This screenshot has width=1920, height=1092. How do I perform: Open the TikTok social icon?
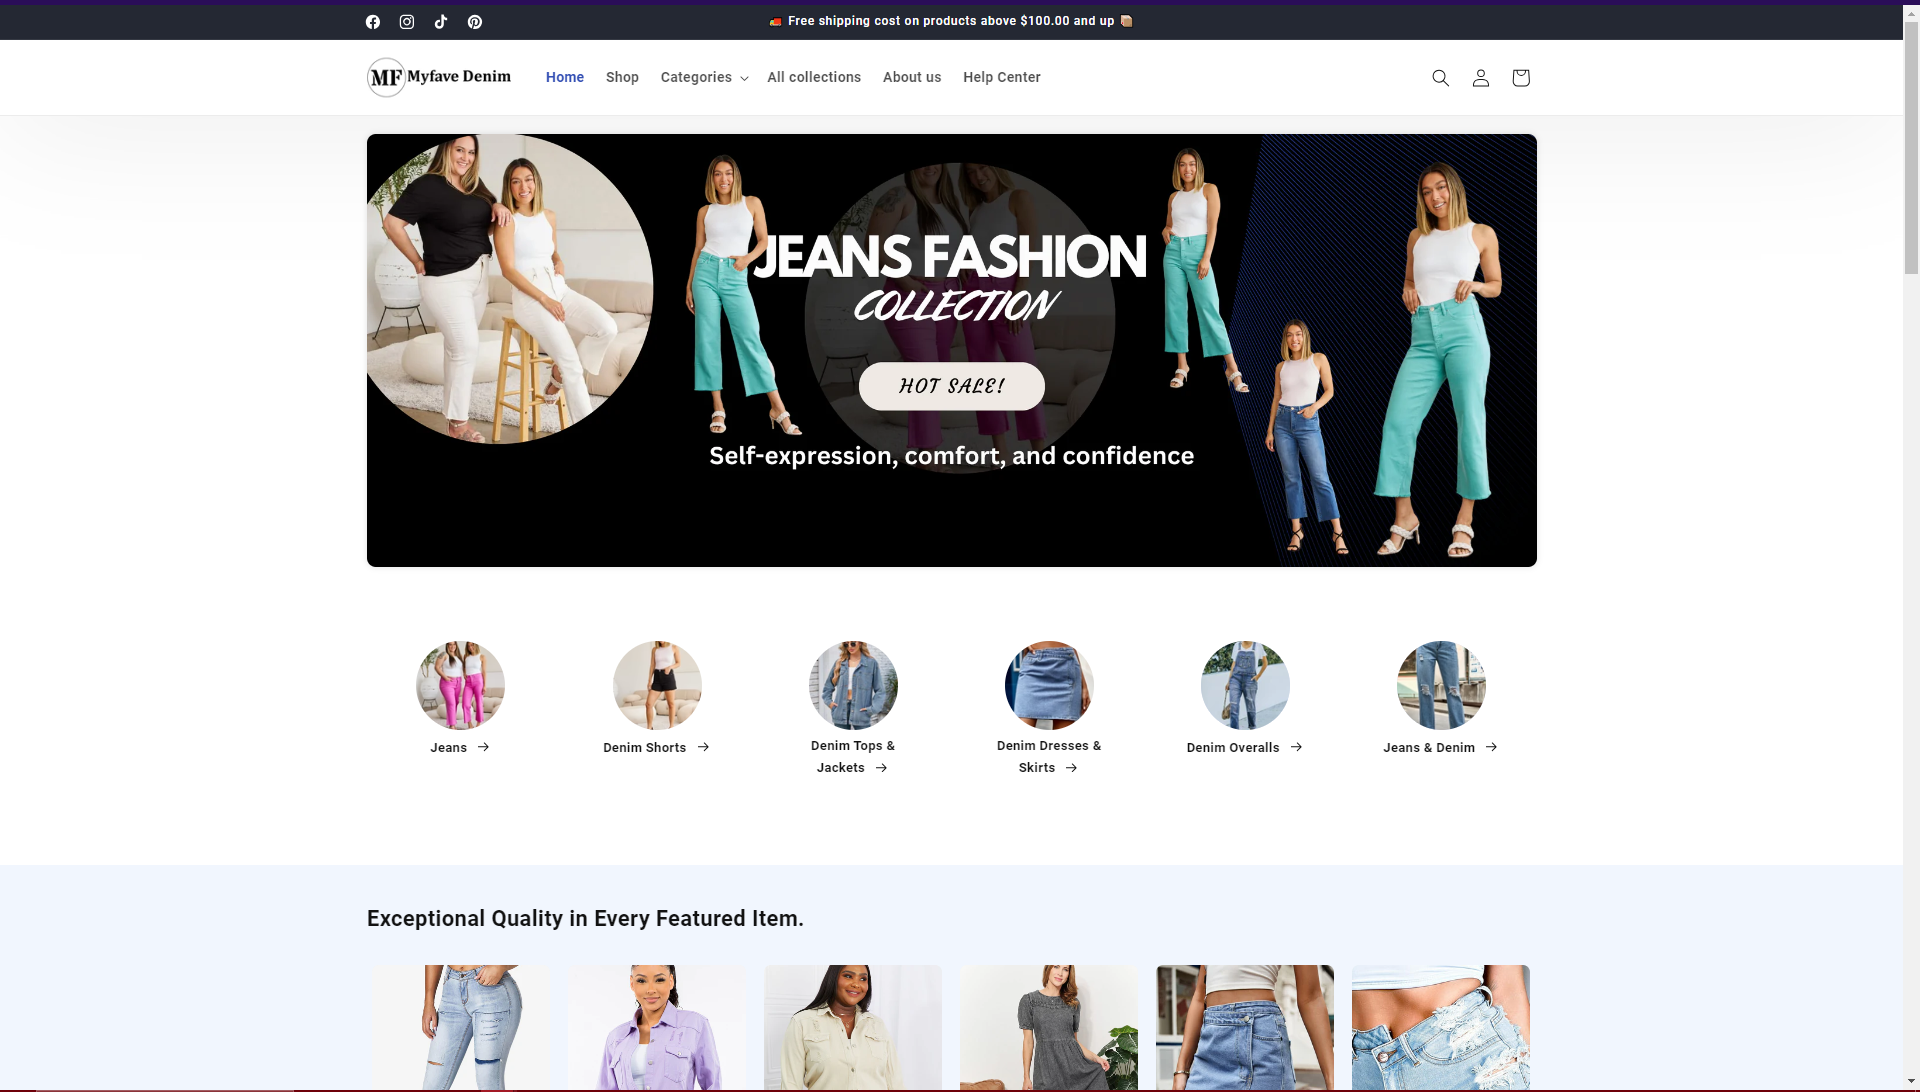(441, 22)
